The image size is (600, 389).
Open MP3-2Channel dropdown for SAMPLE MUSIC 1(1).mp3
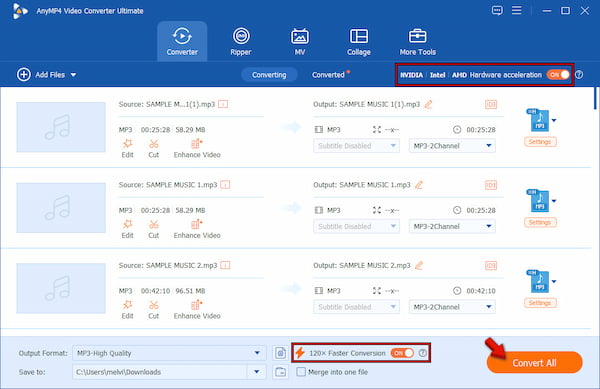pos(452,146)
